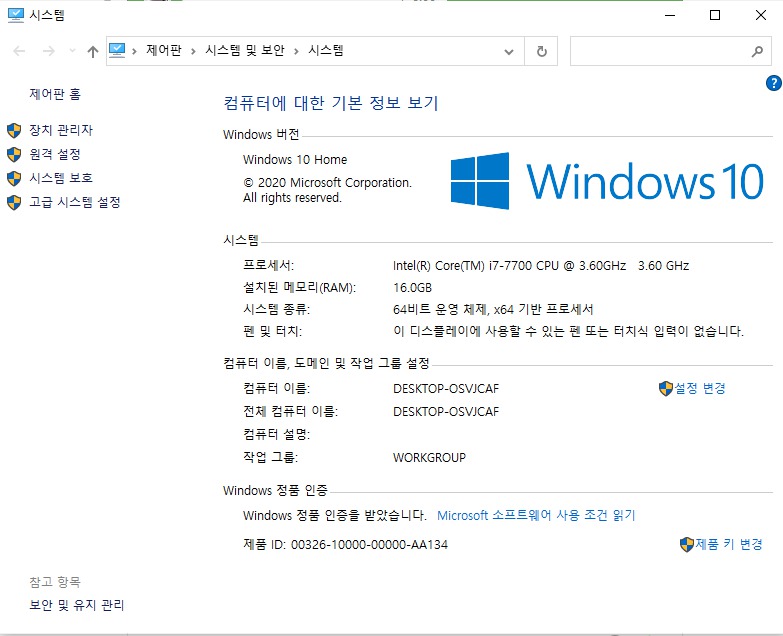Open 제어판 홈 link
783x636 pixels.
(55, 94)
